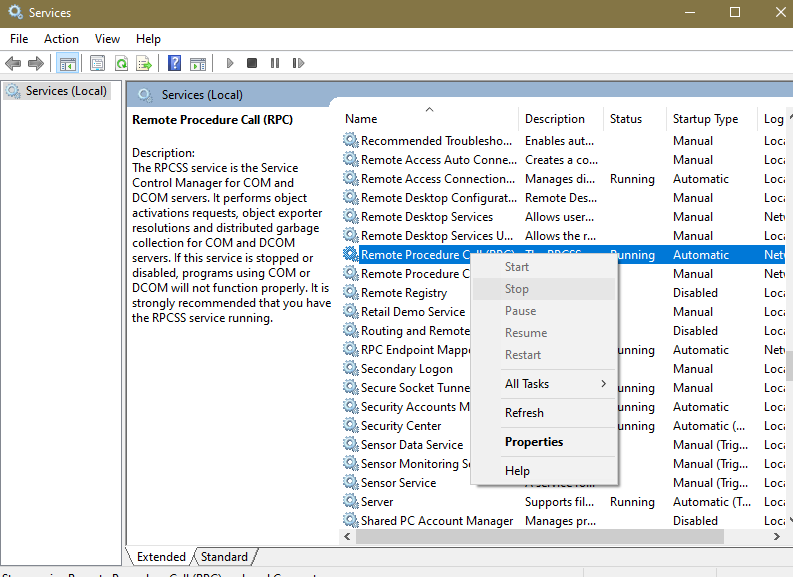Select the Remote Access Connection Manager row

563,179
